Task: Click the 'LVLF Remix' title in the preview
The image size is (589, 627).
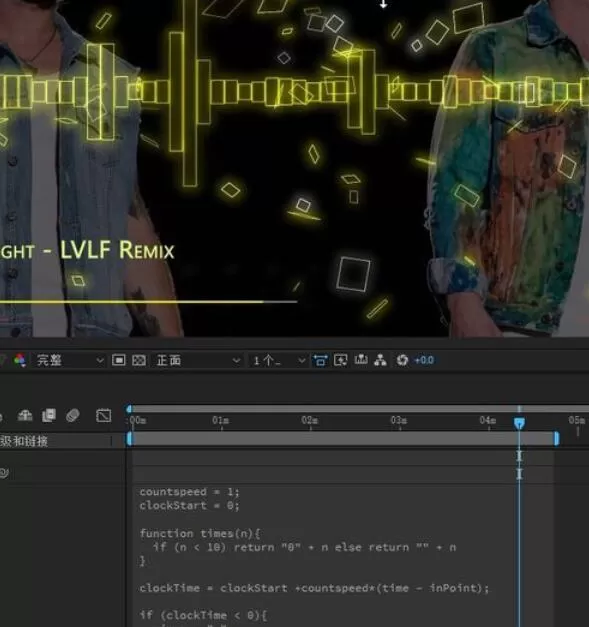Action: pyautogui.click(x=117, y=250)
